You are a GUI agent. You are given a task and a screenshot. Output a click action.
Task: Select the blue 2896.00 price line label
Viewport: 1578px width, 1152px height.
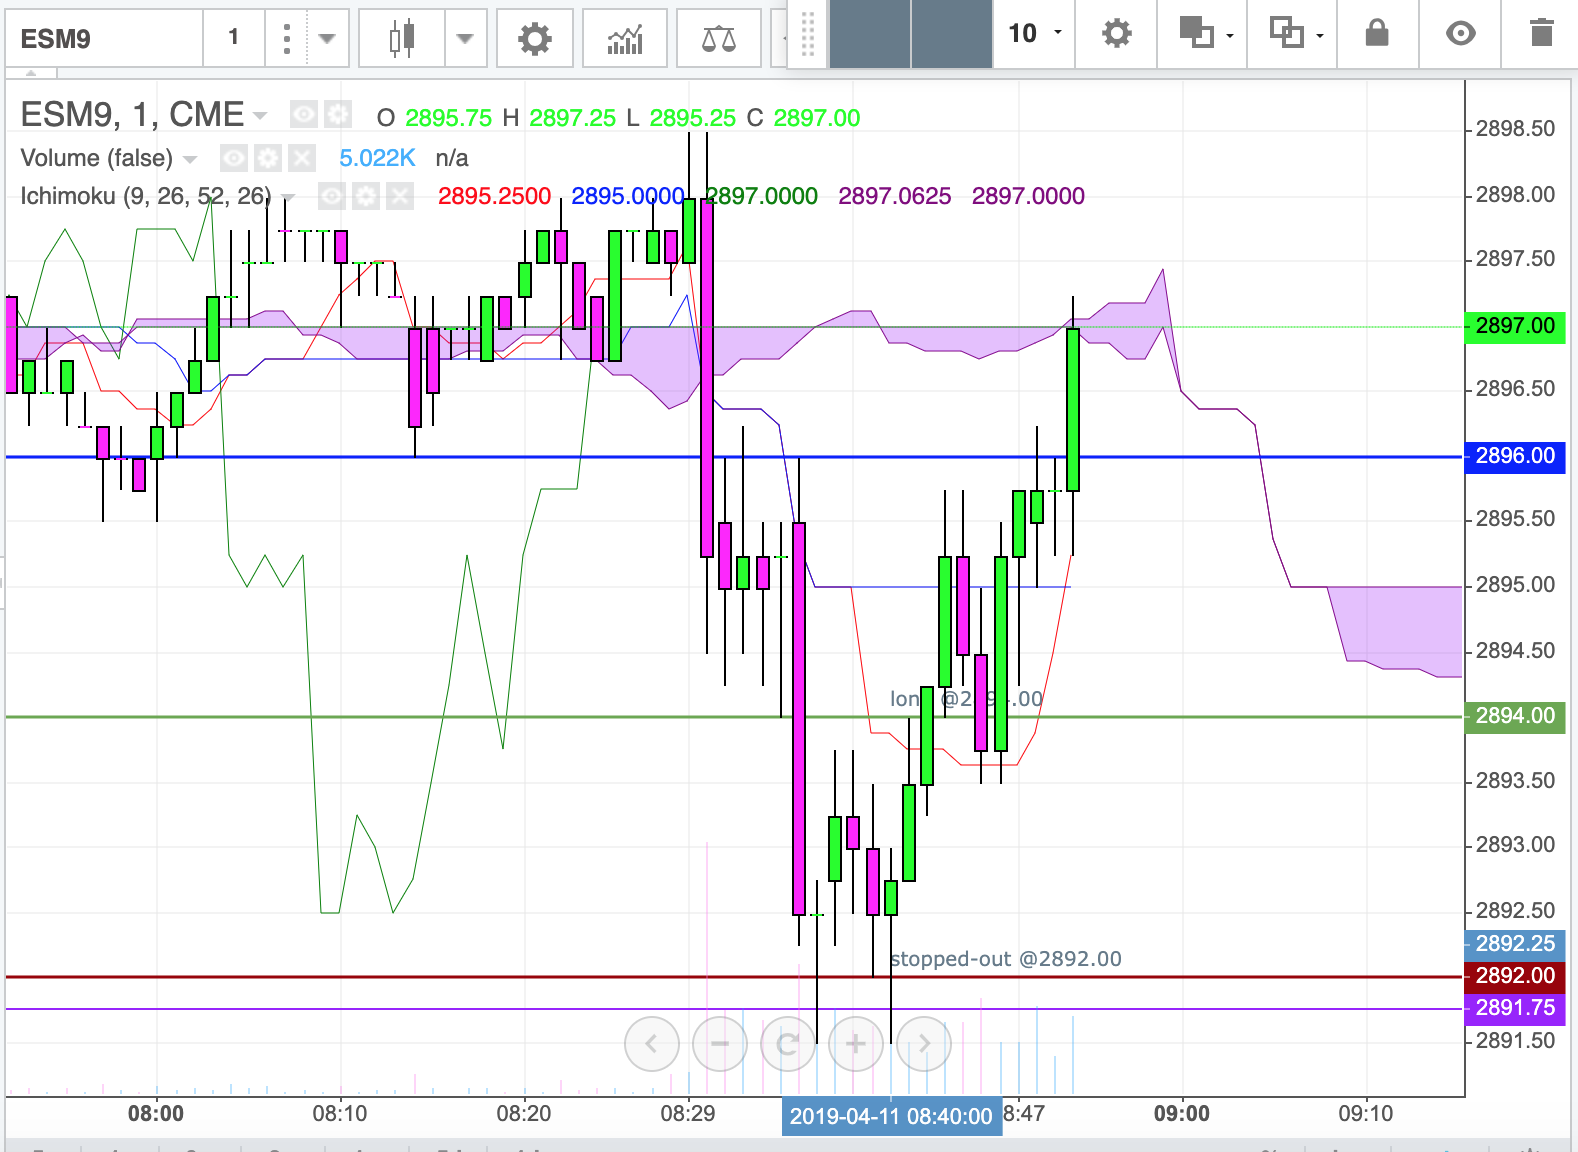pyautogui.click(x=1515, y=456)
